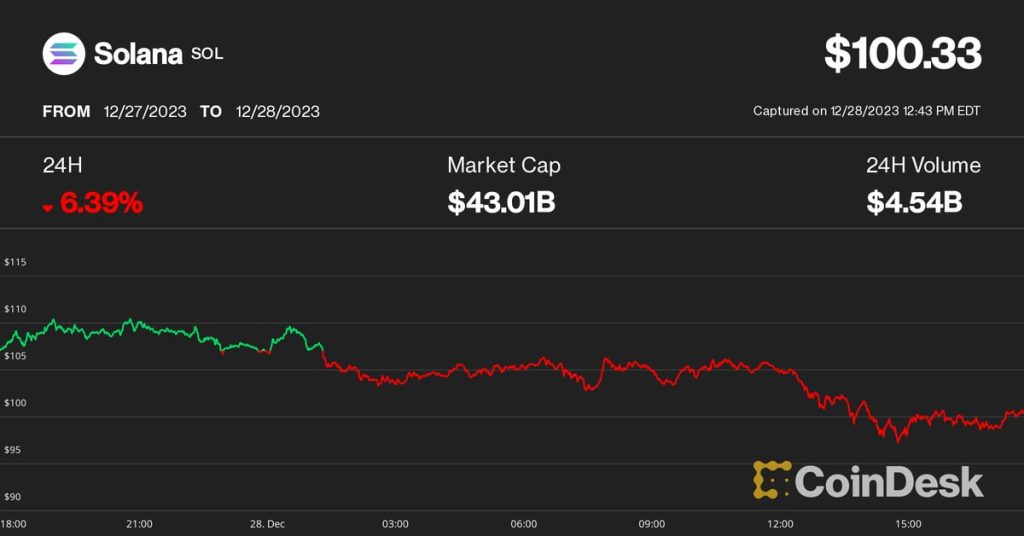This screenshot has width=1024, height=536.
Task: Click the capture timestamp text
Action: tap(866, 111)
